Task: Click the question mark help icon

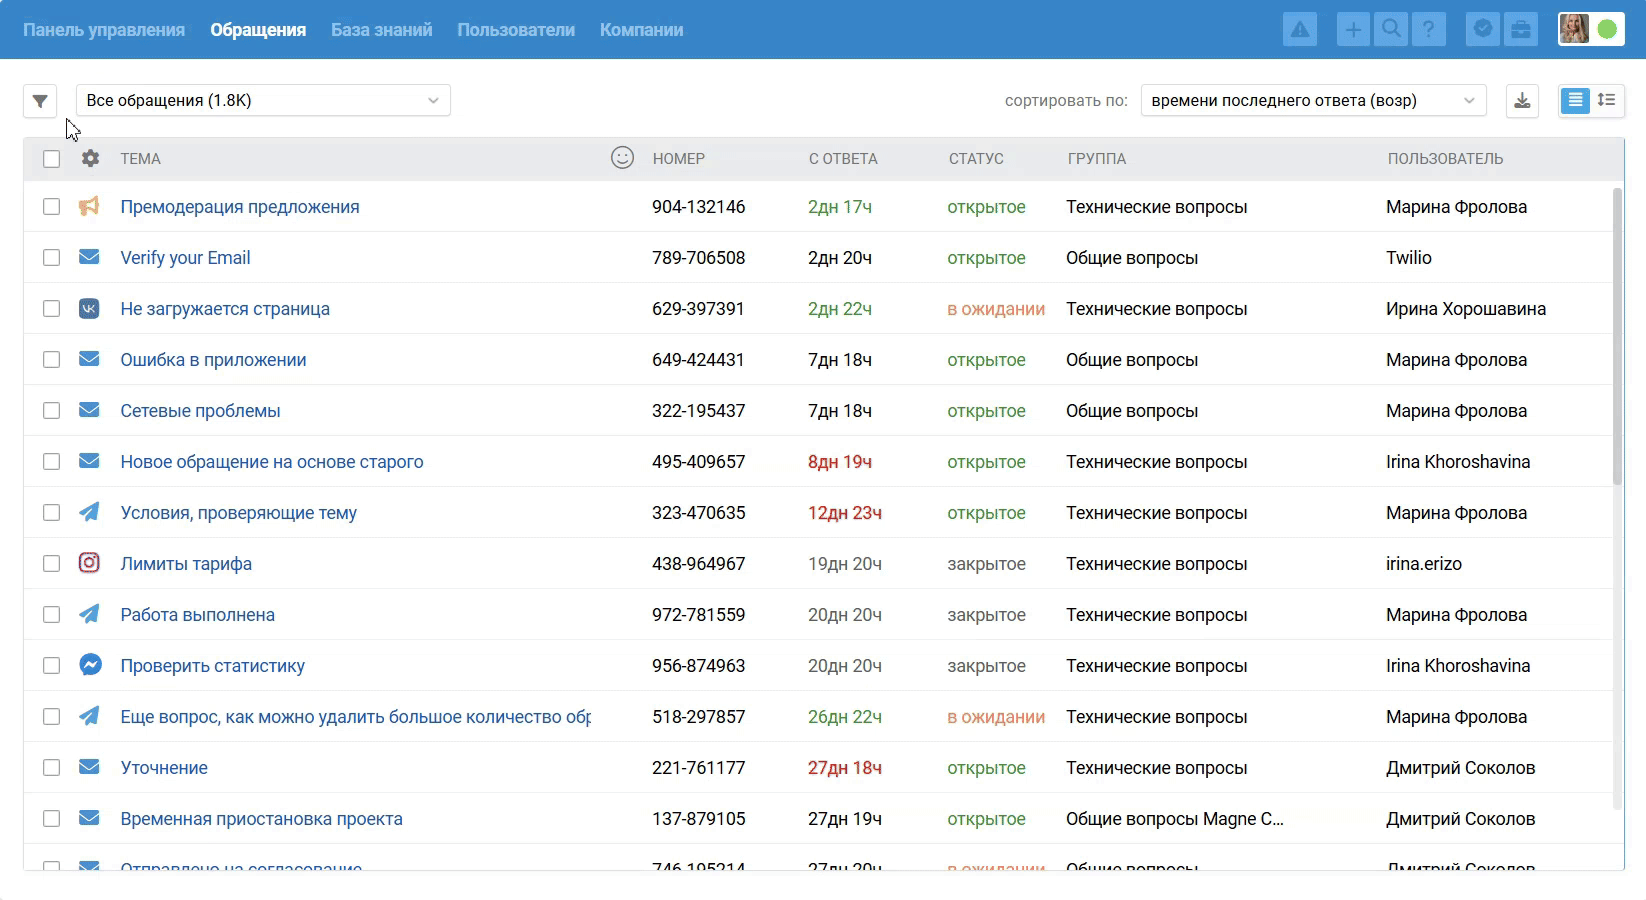Action: [x=1429, y=30]
